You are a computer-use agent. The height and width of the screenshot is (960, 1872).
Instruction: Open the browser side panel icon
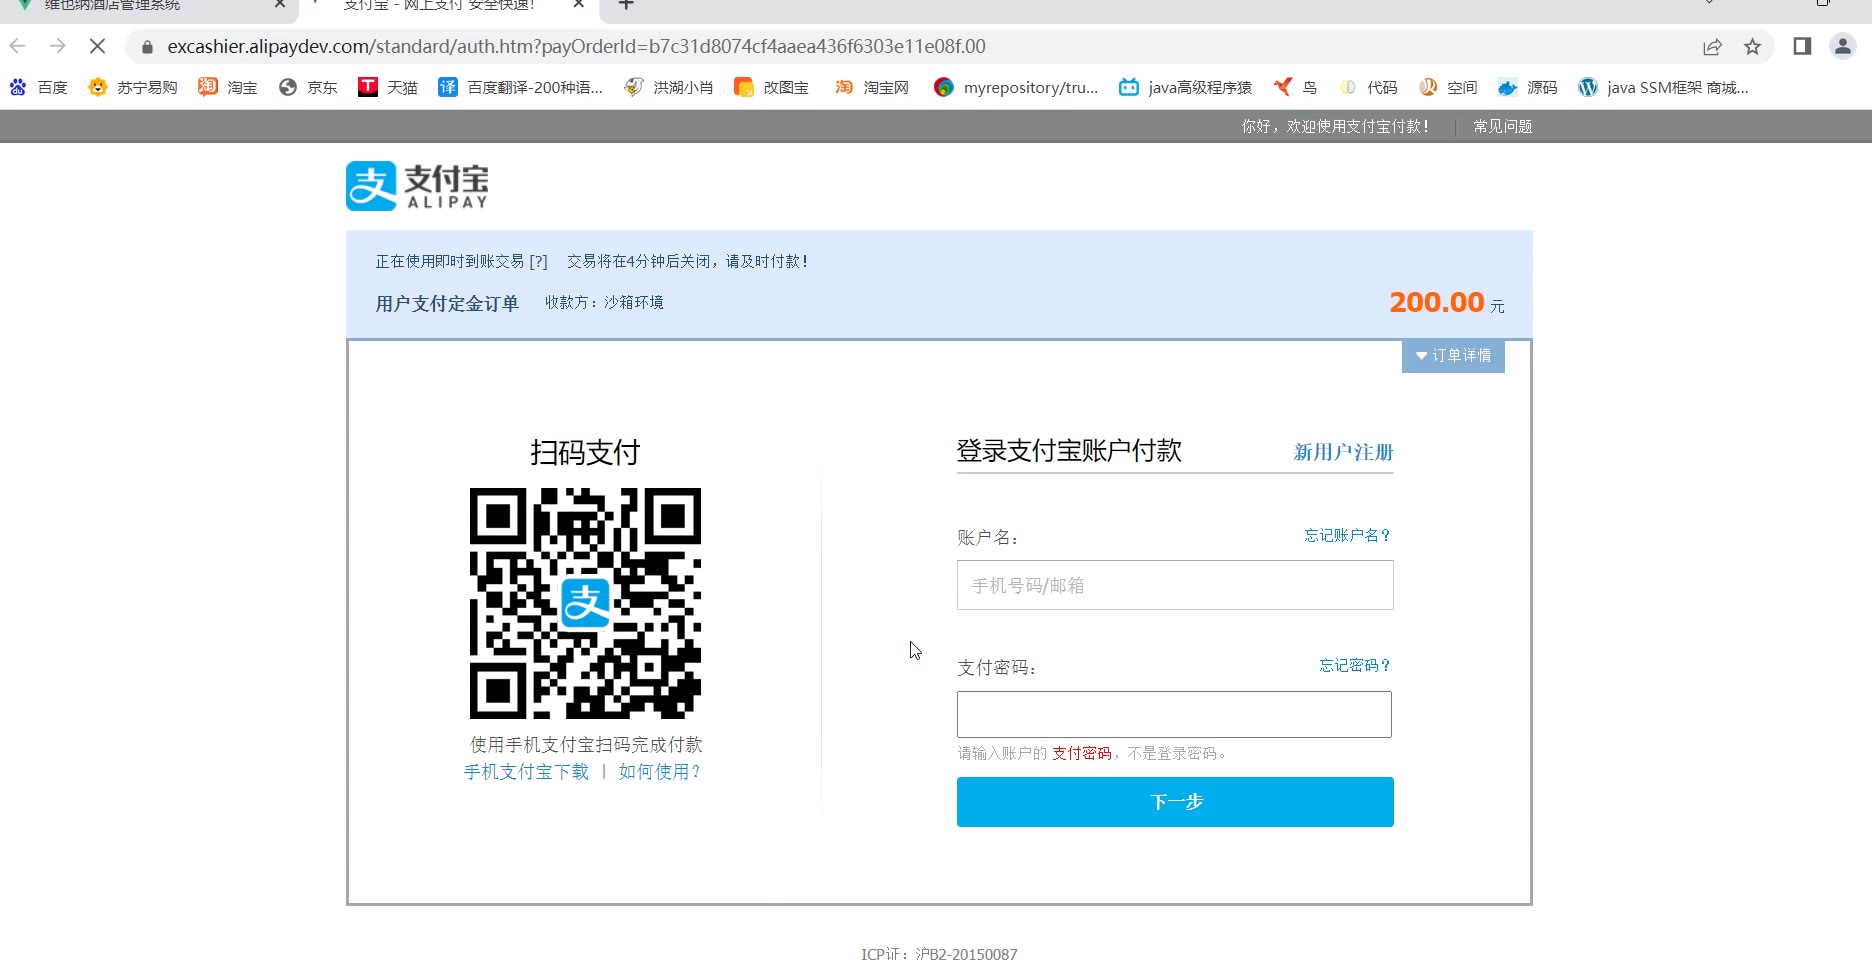(1802, 46)
